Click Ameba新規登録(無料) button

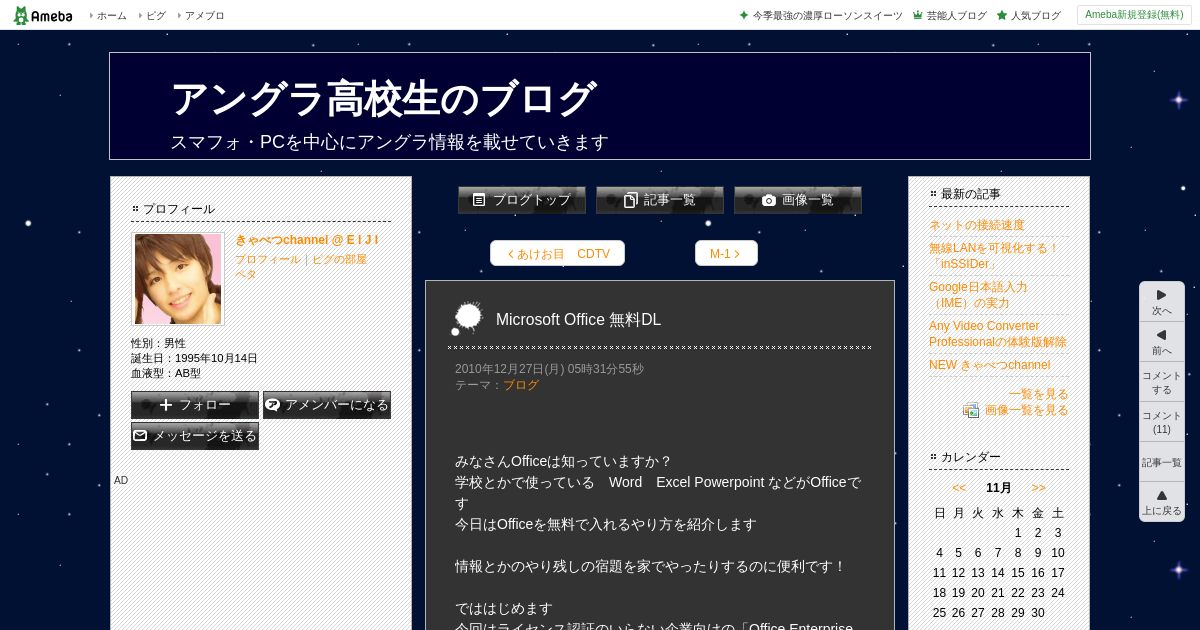(x=1134, y=15)
